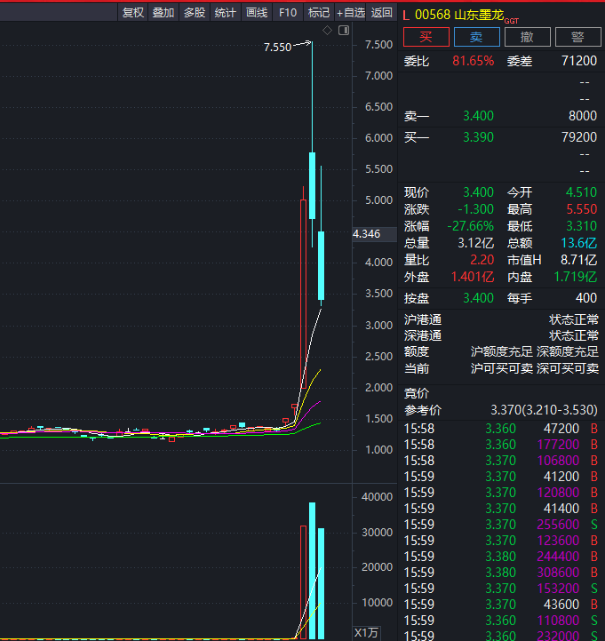This screenshot has height=641, width=605.
Task: Click the X1万 volume unit label
Action: pos(366,632)
